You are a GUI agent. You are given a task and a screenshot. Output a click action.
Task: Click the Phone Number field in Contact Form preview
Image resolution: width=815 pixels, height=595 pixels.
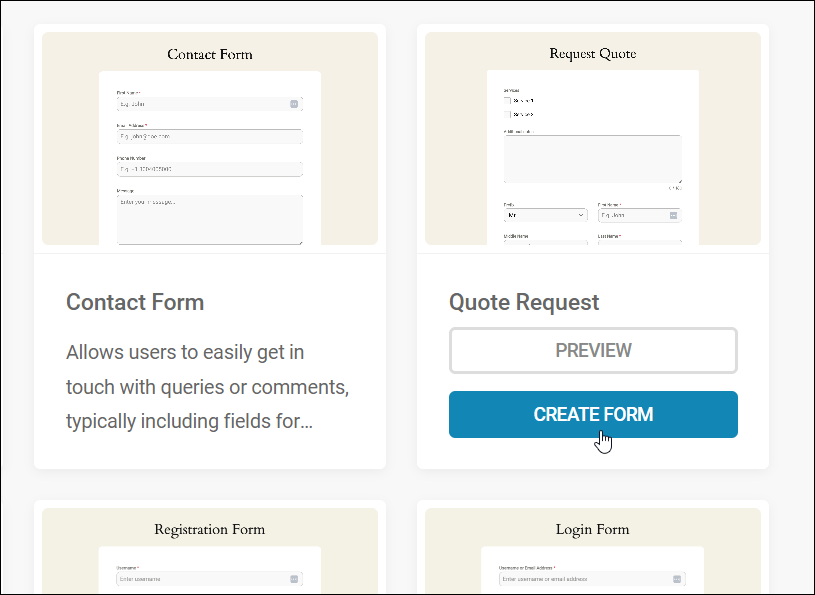207,168
